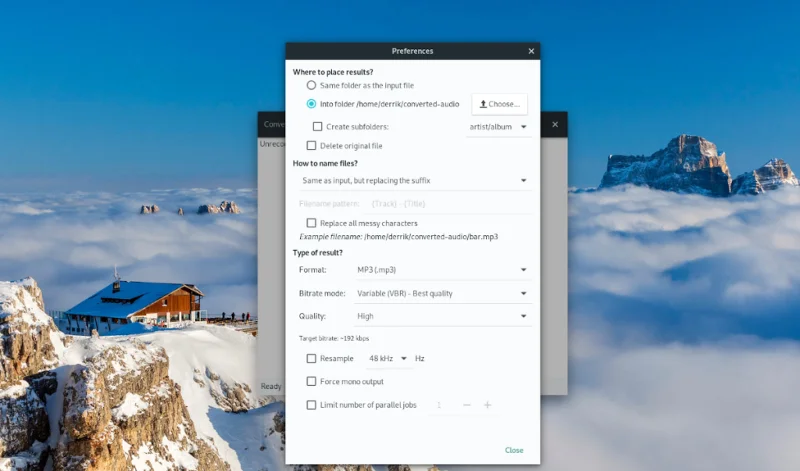Tick the Delete original file checkbox
800x471 pixels.
point(311,145)
